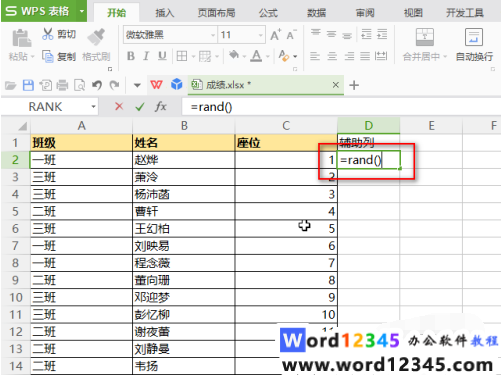Save the workbook with floppy icon
503x381 pixels.
tap(28, 85)
